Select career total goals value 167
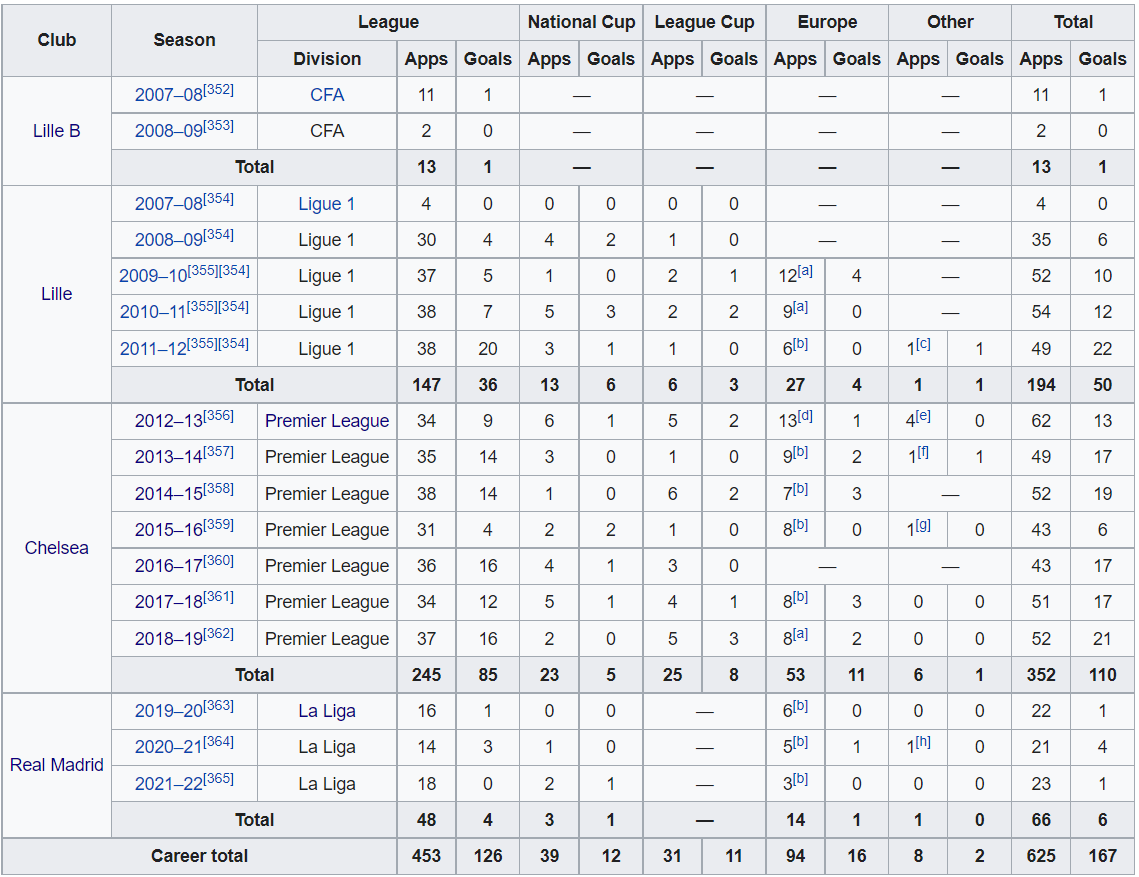Screen dimensions: 1139x877 click(1102, 856)
